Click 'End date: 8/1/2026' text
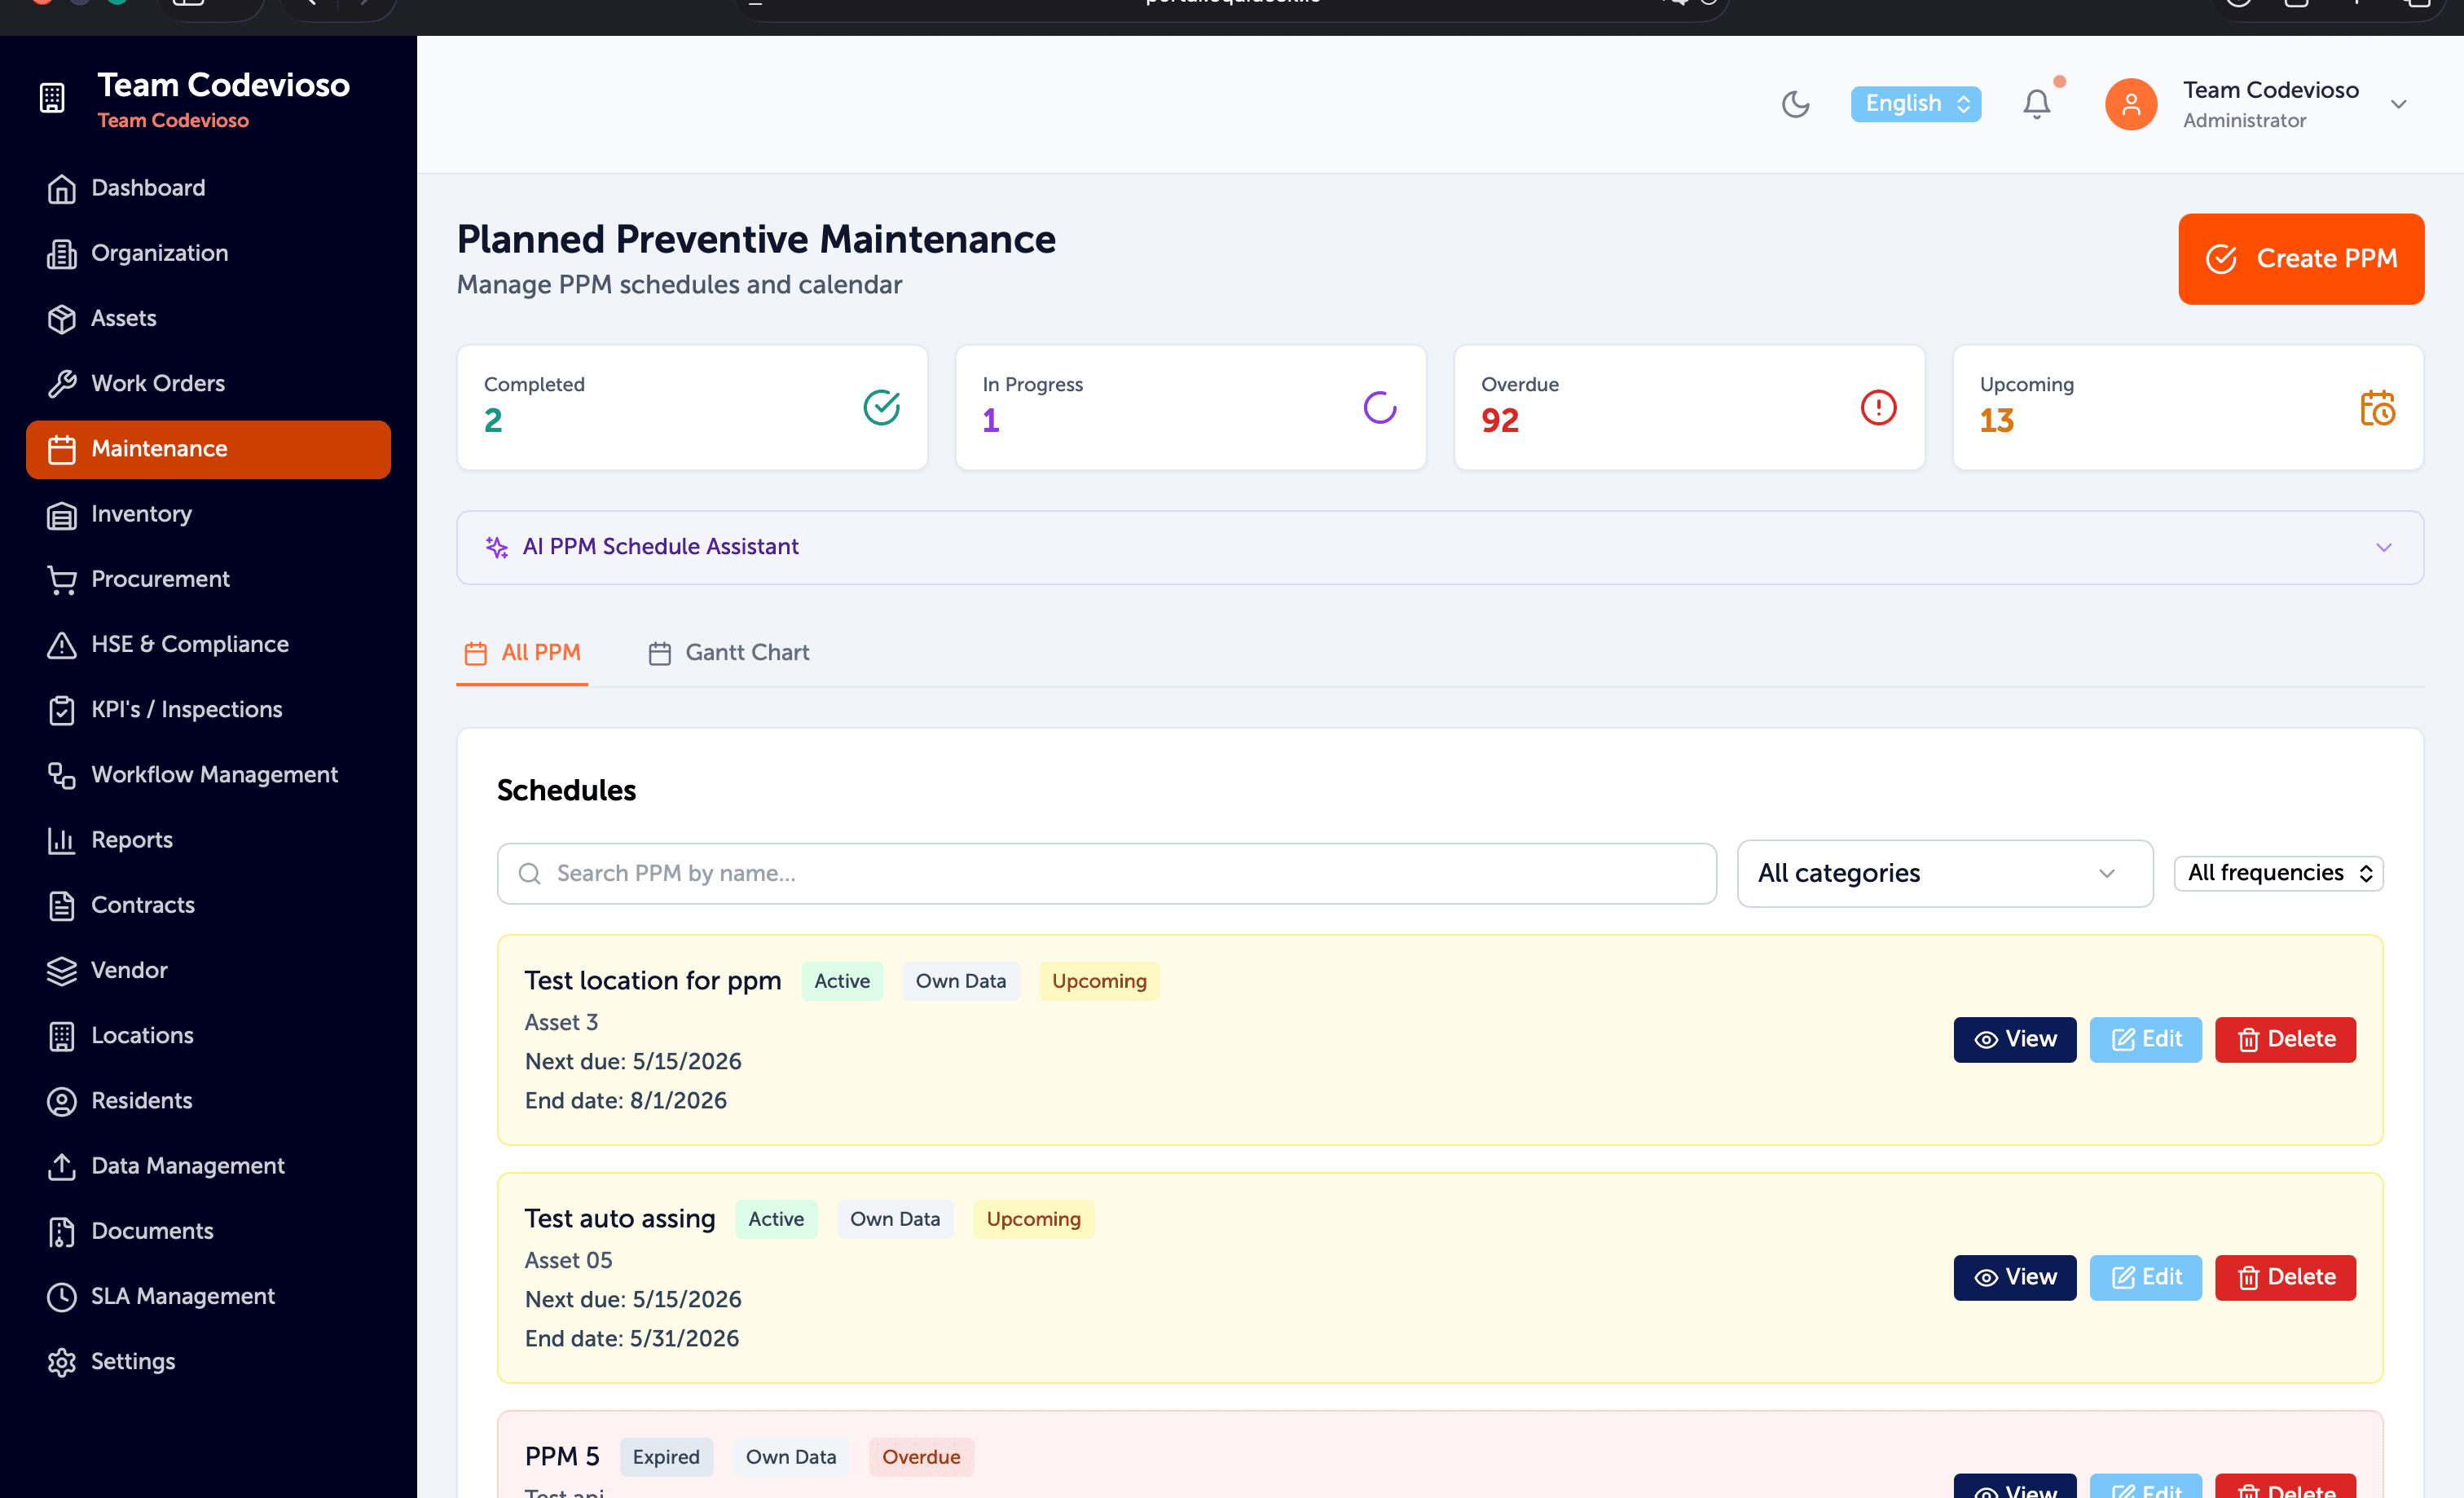The height and width of the screenshot is (1498, 2464). coord(626,1101)
